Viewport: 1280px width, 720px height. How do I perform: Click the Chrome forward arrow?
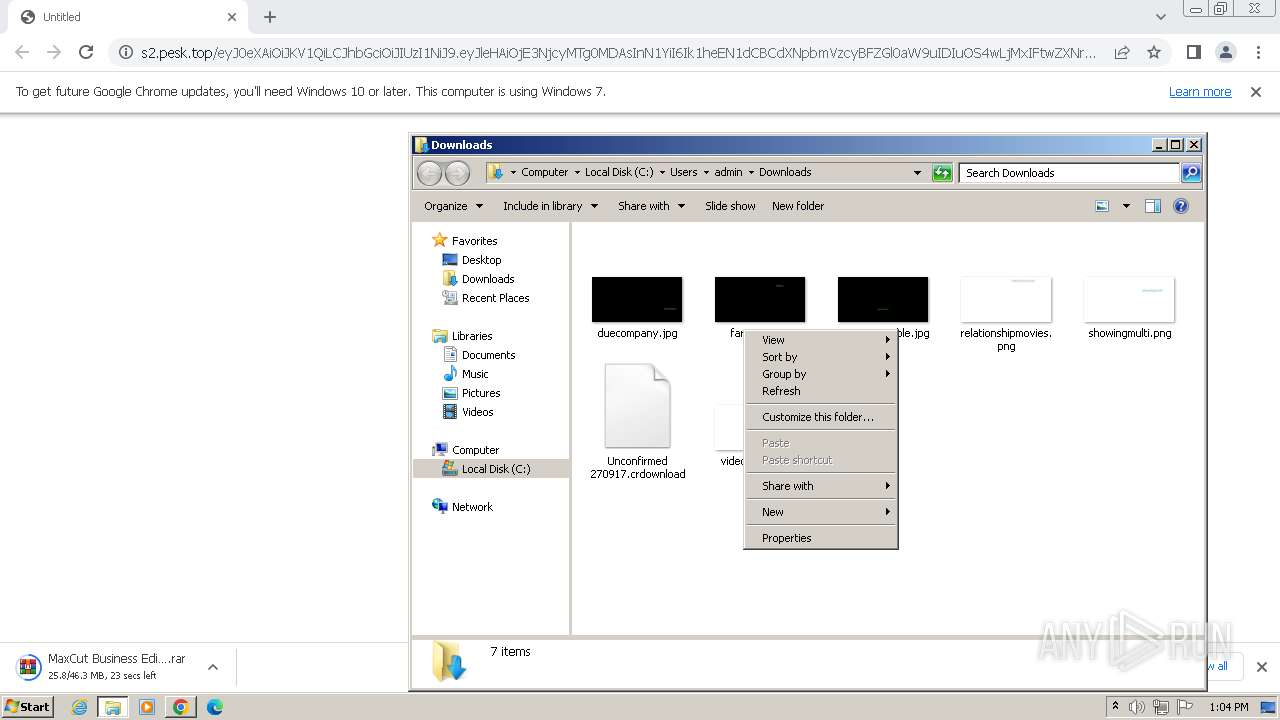(x=54, y=52)
